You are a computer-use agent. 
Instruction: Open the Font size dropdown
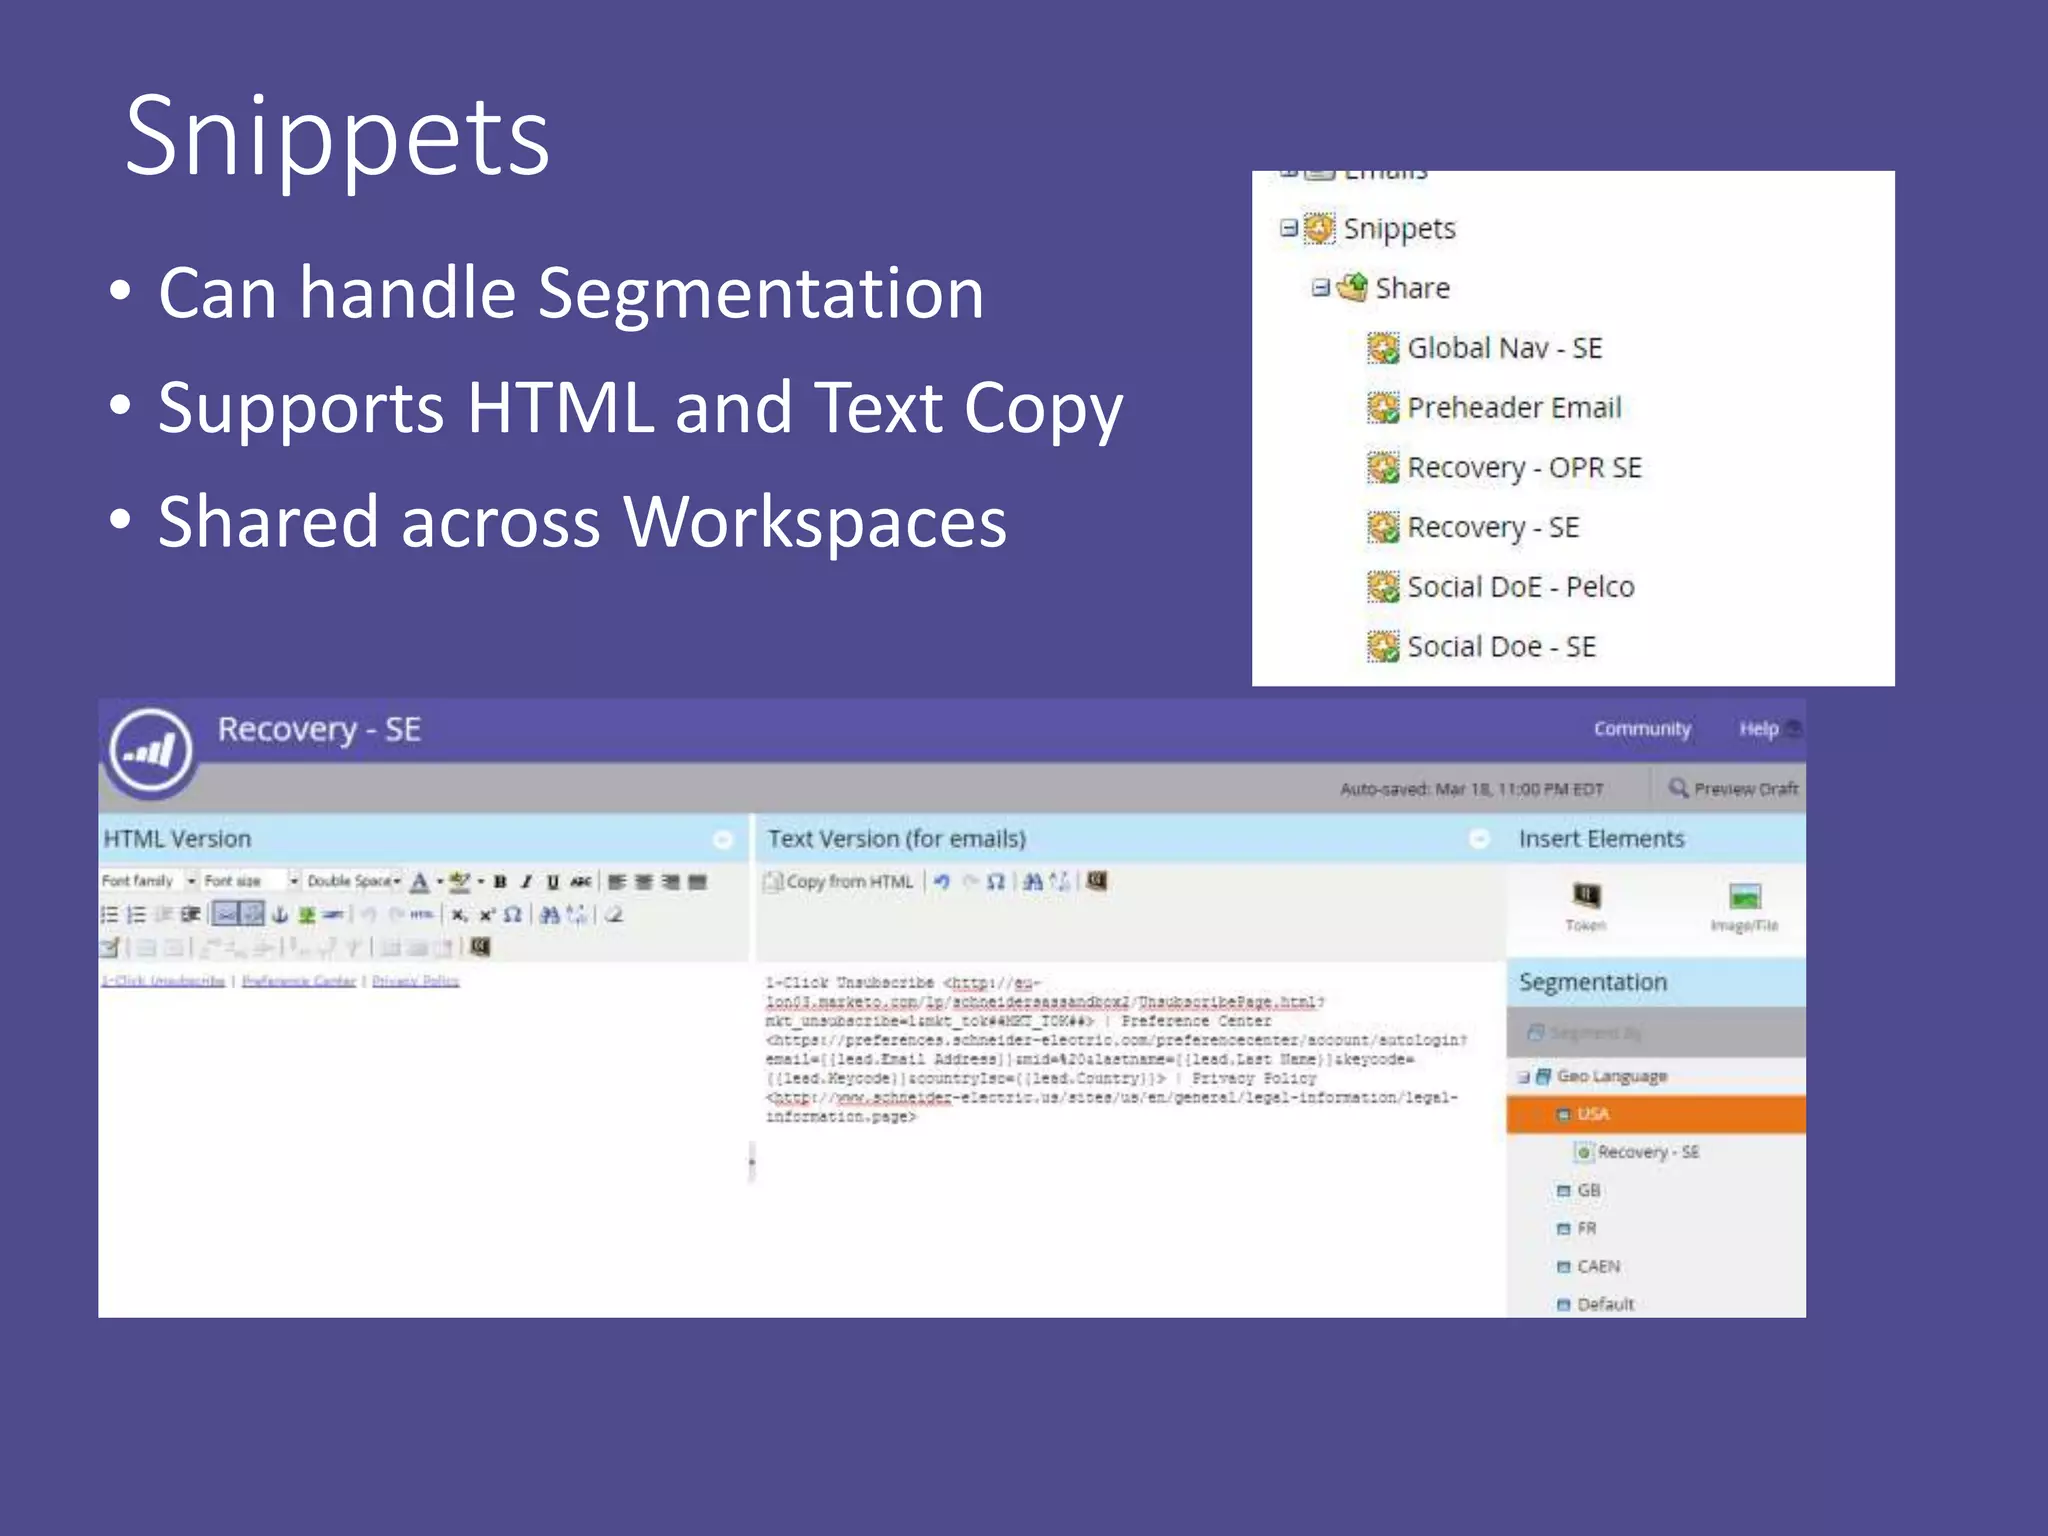(x=250, y=881)
